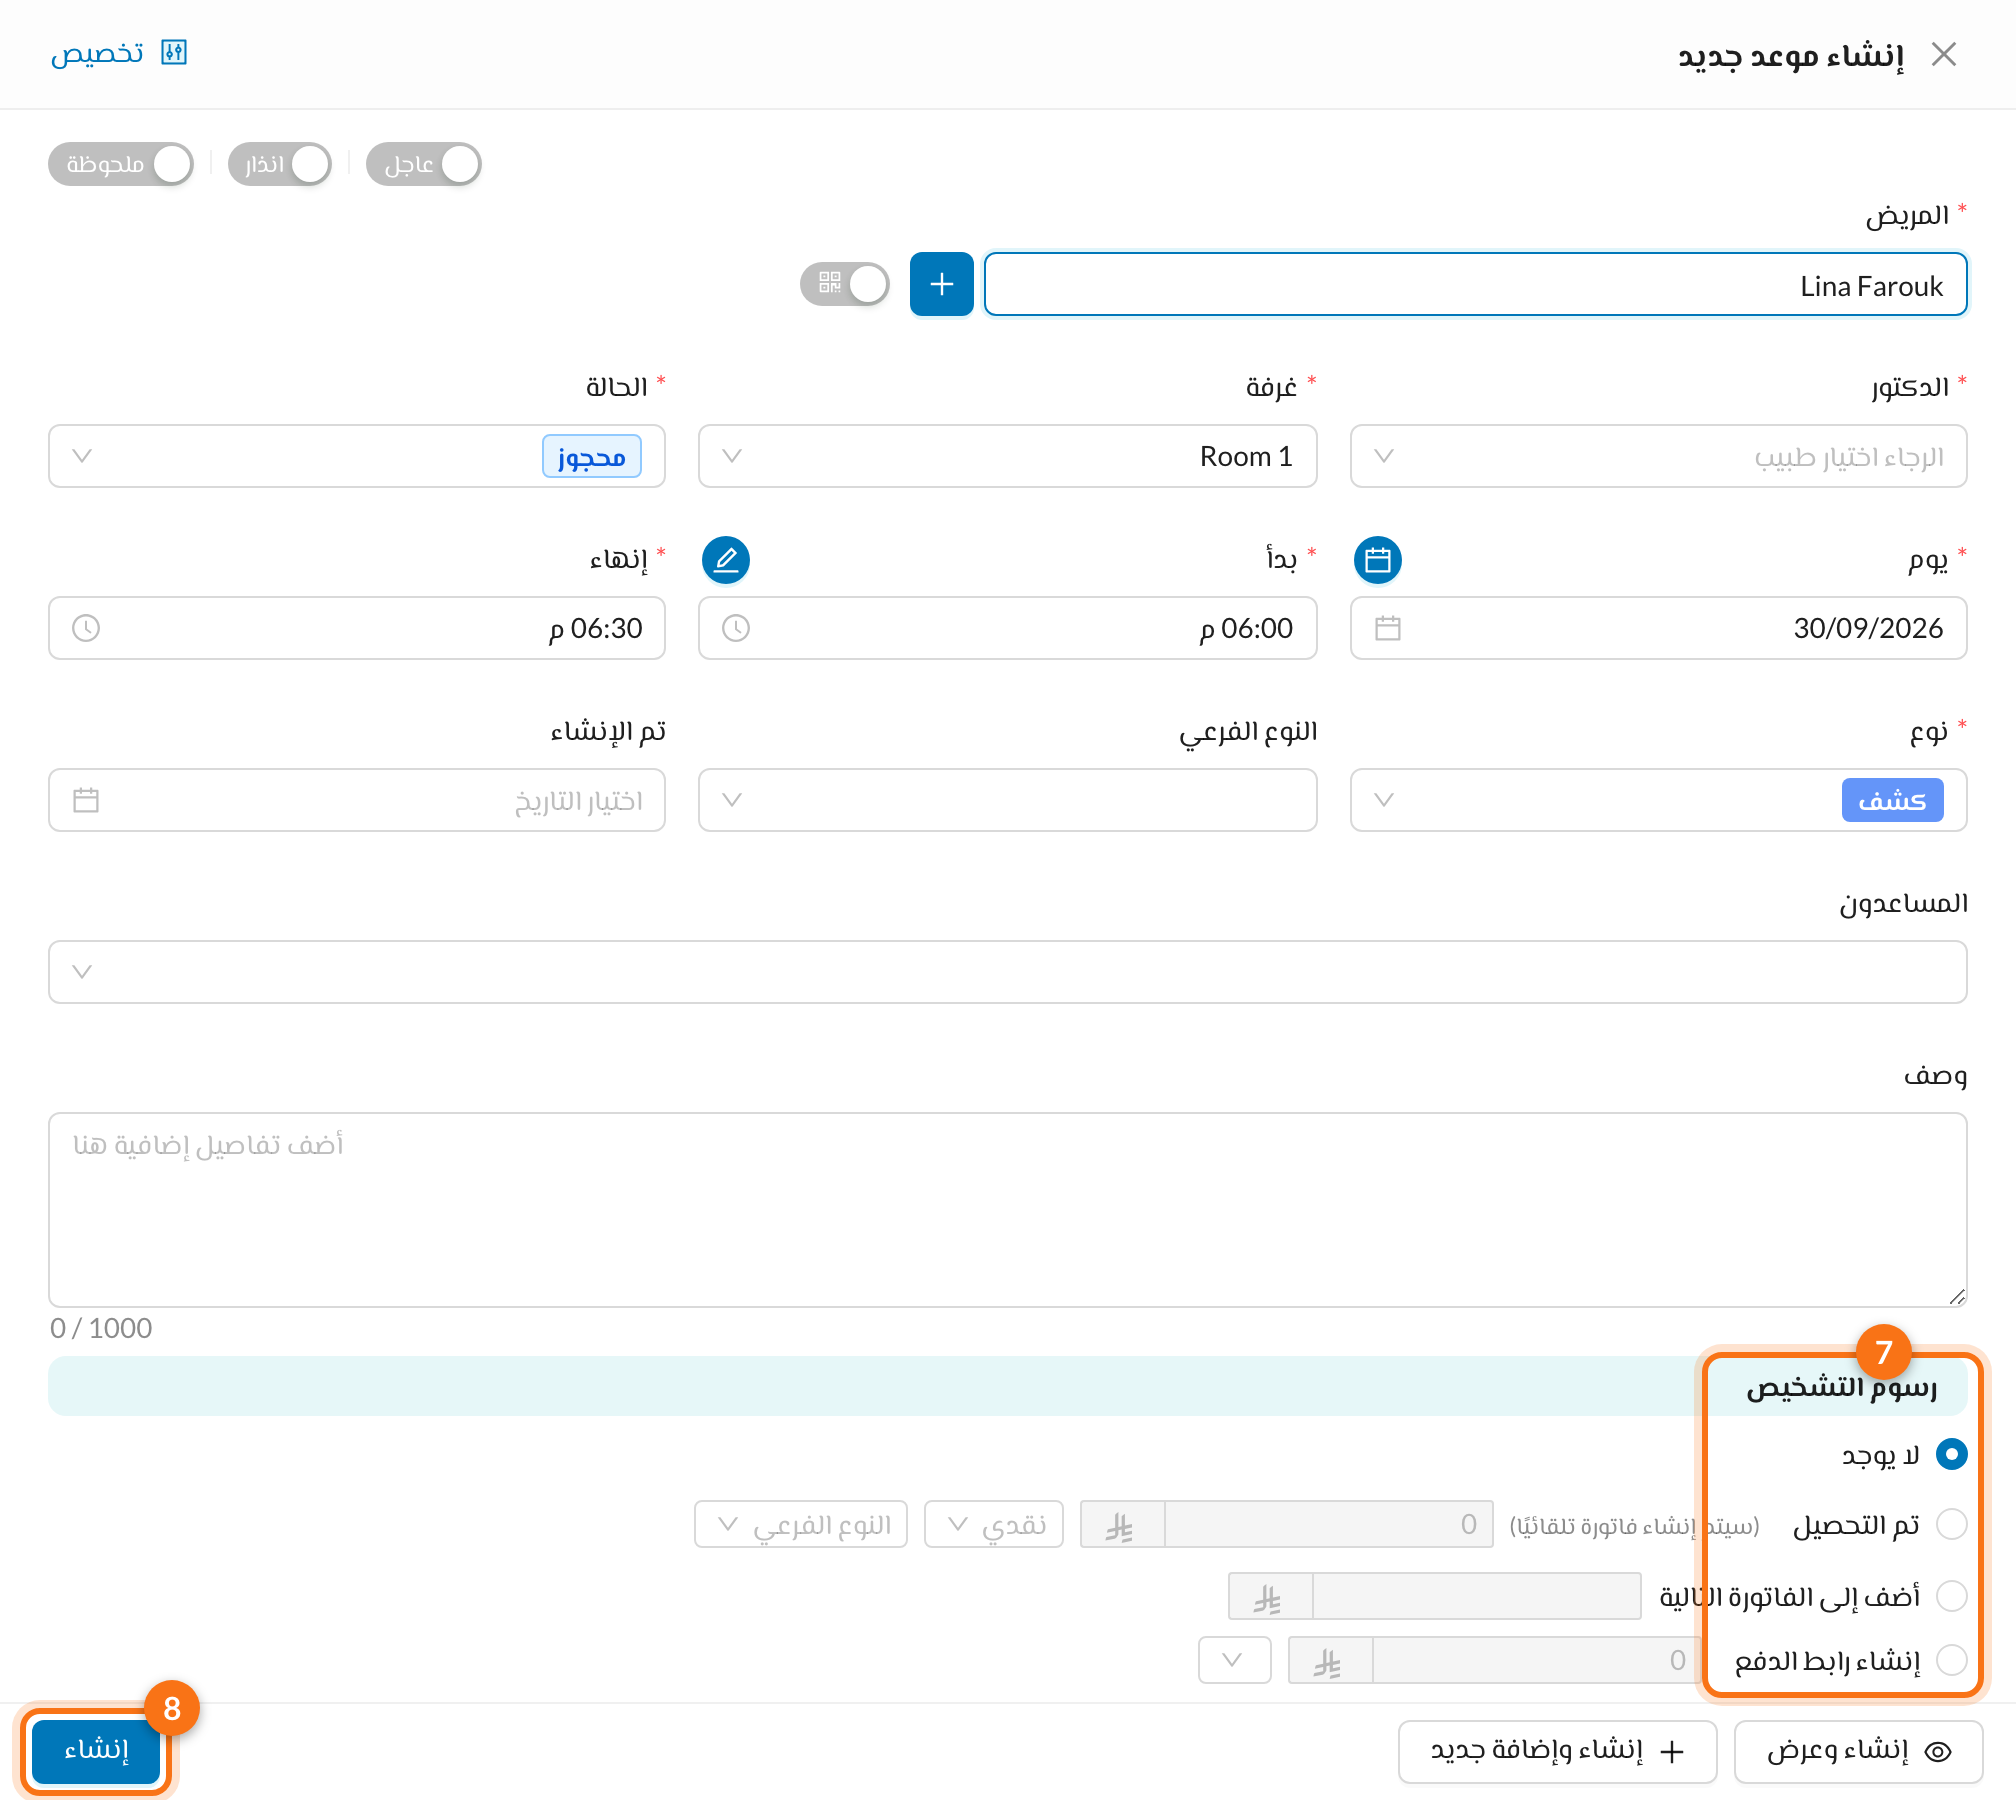Viewport: 2016px width, 1800px height.
Task: Toggle the QR code scan switch
Action: point(845,284)
